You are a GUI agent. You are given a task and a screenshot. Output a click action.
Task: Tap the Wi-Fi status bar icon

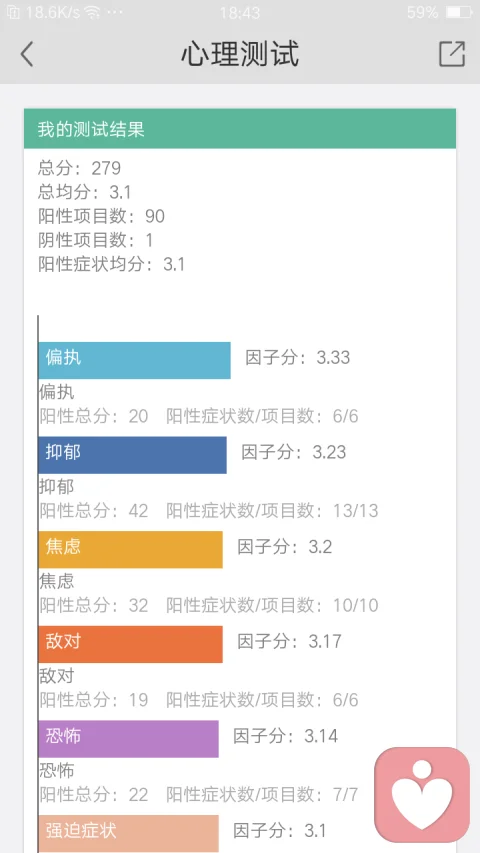tap(93, 13)
